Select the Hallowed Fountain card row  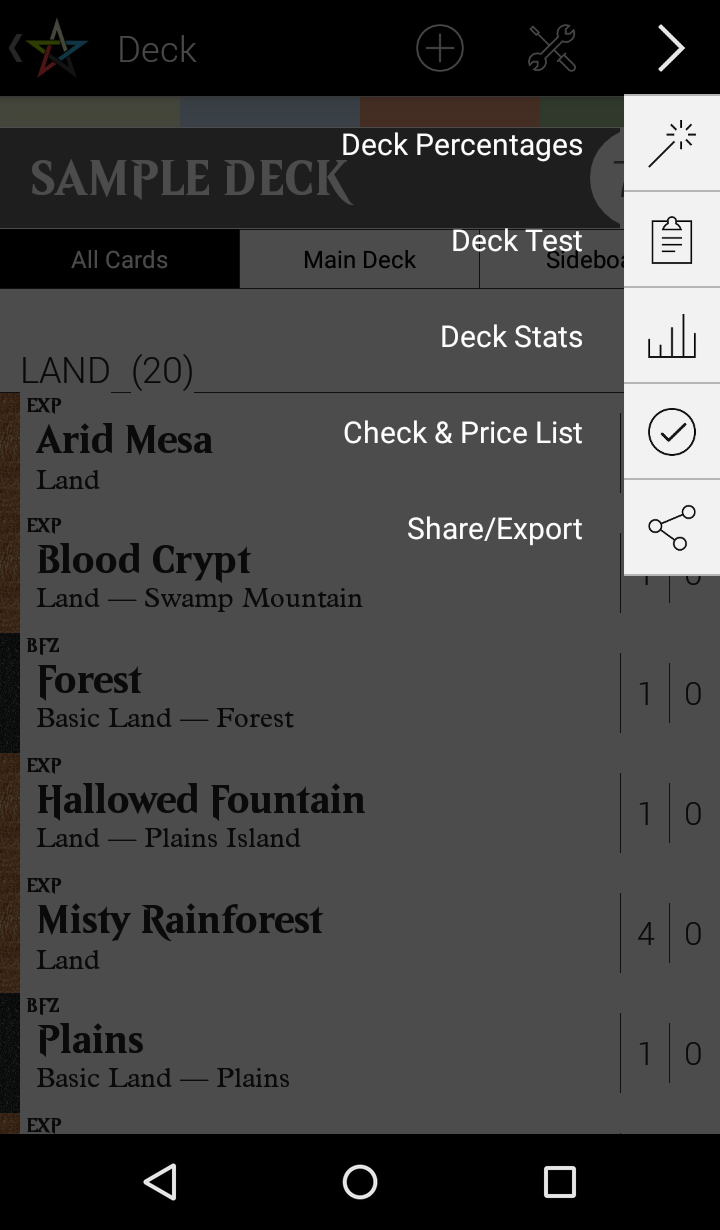pyautogui.click(x=200, y=813)
